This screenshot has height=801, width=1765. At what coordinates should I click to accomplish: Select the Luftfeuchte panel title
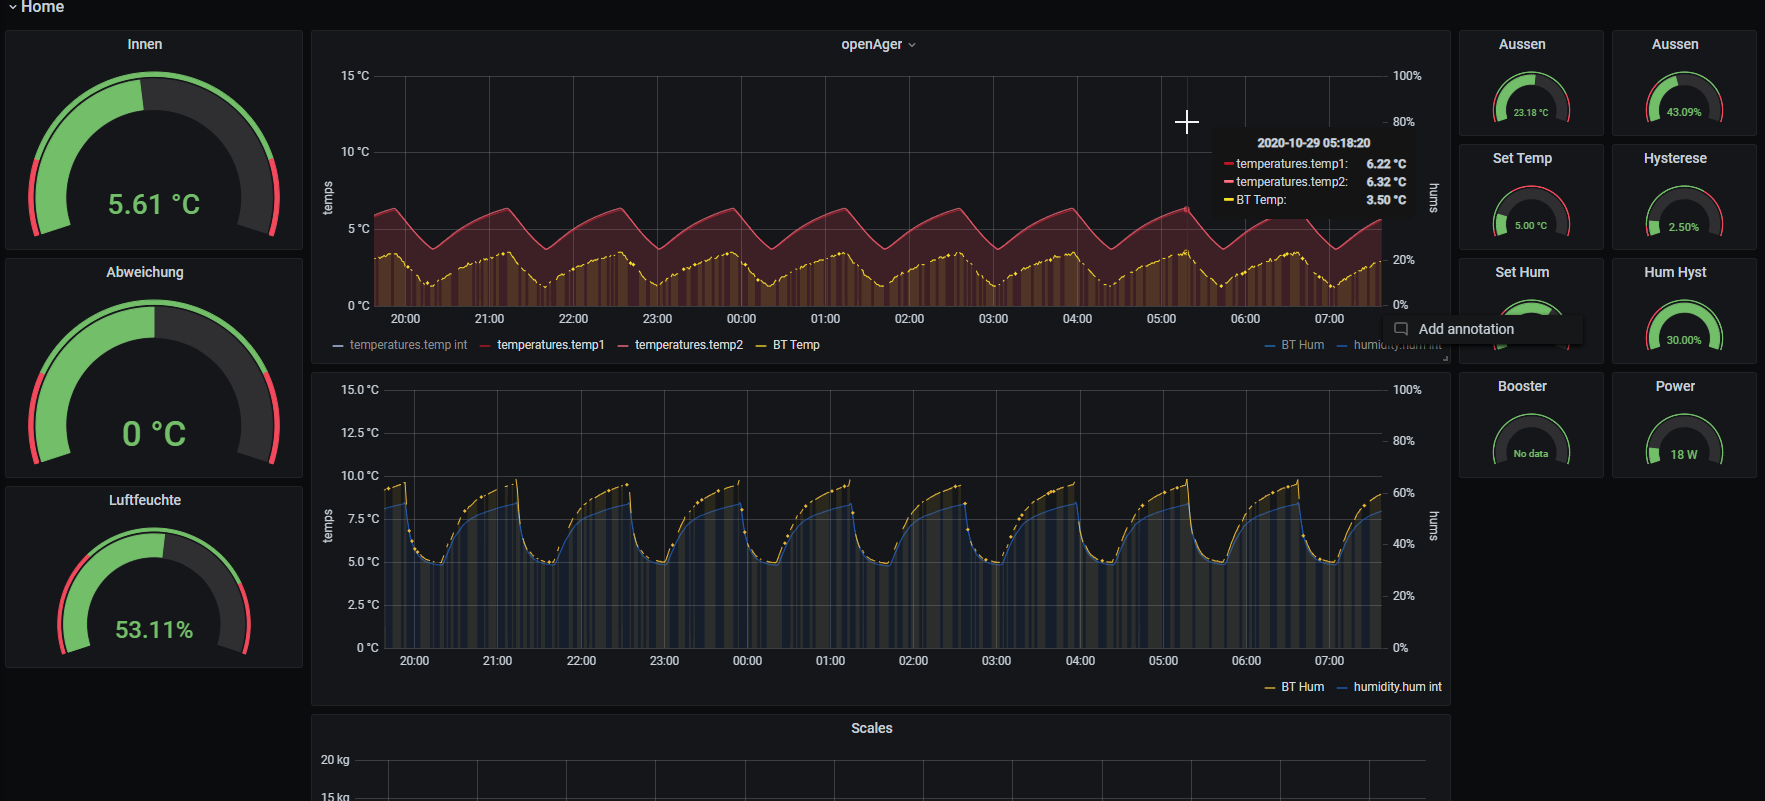point(145,500)
